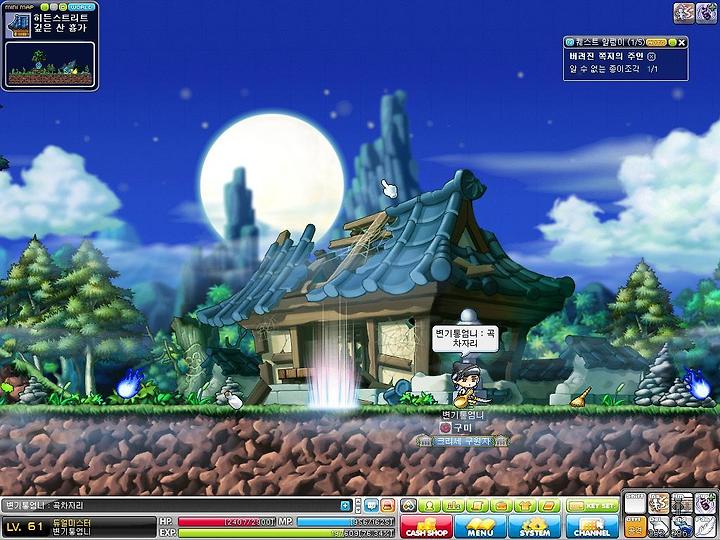Click the blue chat speech bubble icon

[x=371, y=506]
